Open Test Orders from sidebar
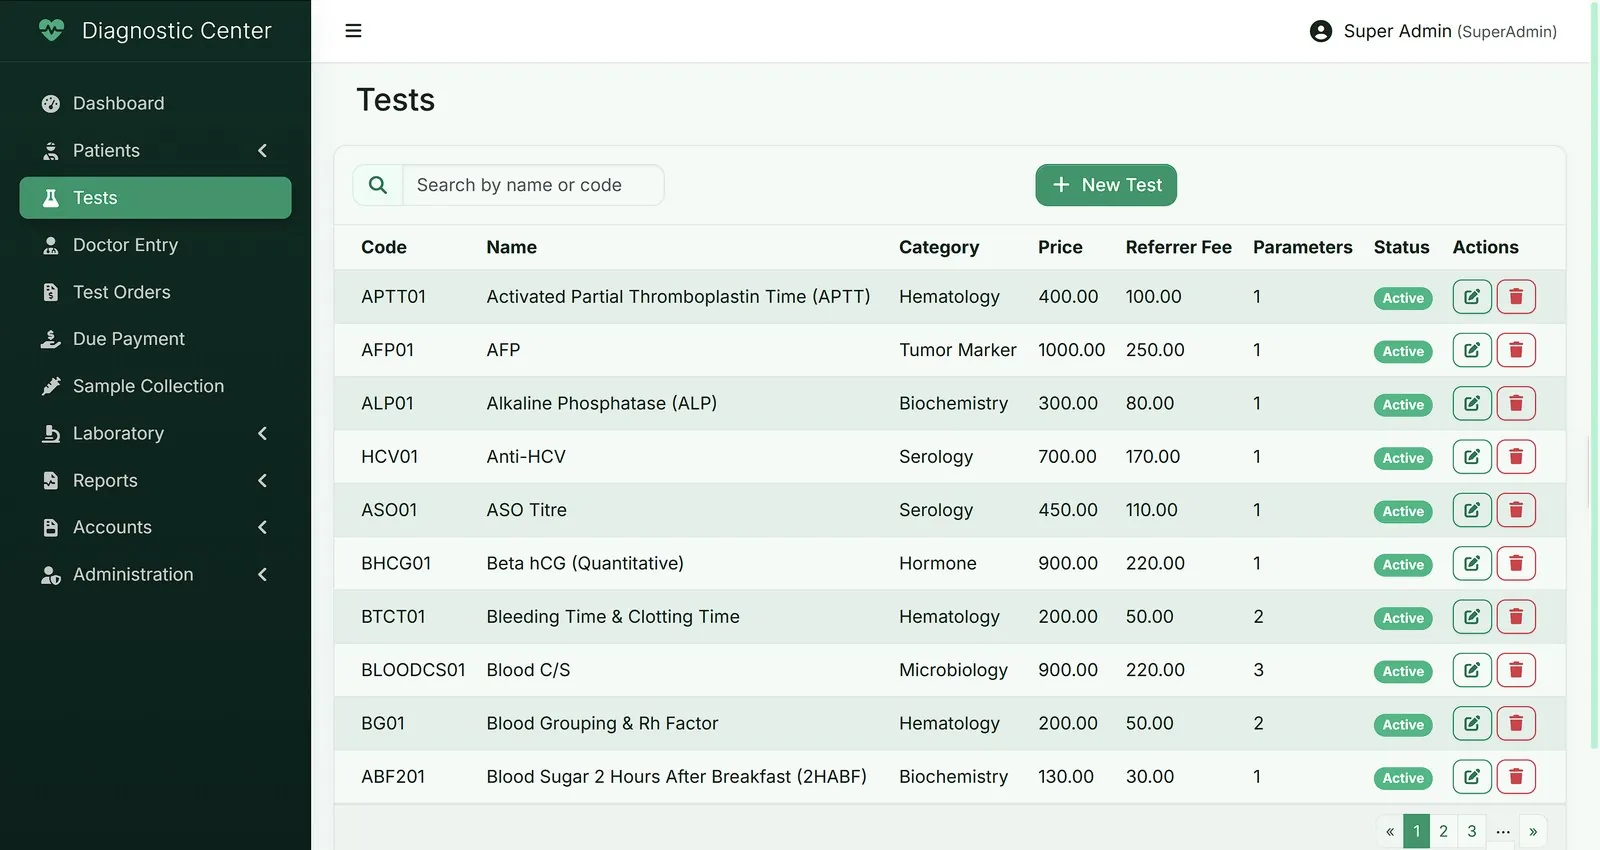The width and height of the screenshot is (1600, 850). pyautogui.click(x=155, y=292)
